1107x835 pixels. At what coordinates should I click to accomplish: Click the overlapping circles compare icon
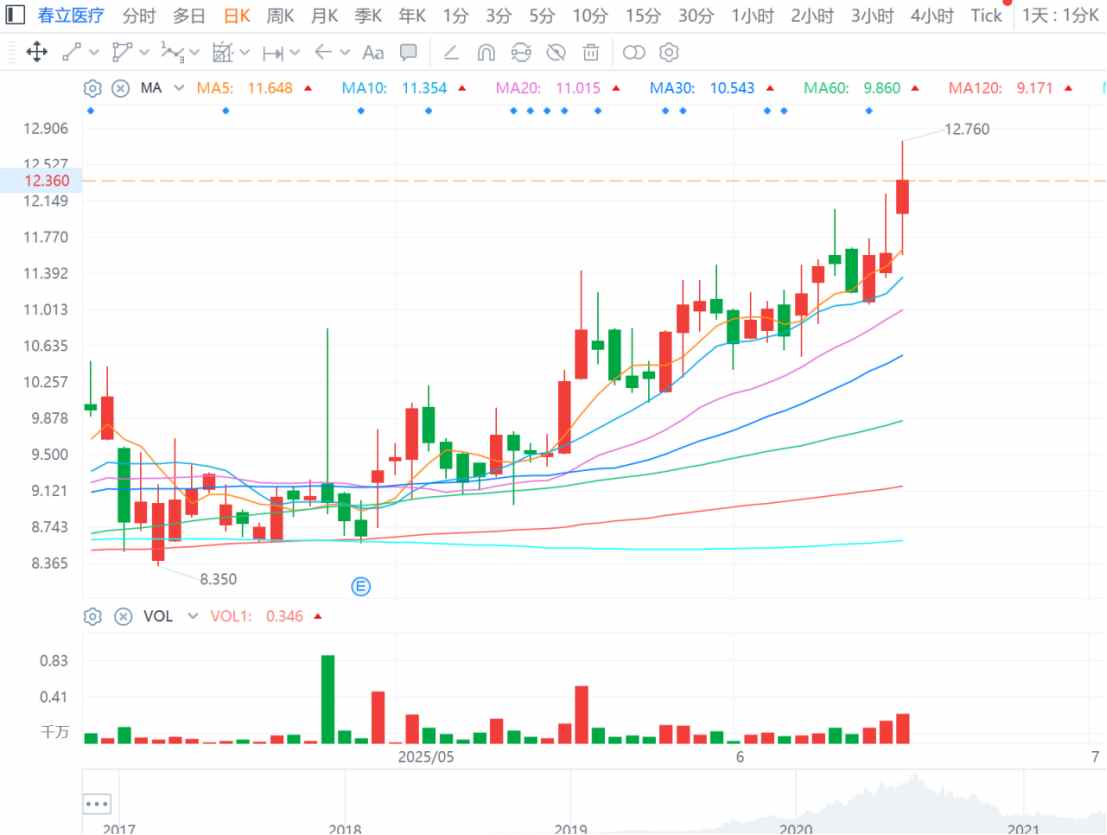point(634,52)
